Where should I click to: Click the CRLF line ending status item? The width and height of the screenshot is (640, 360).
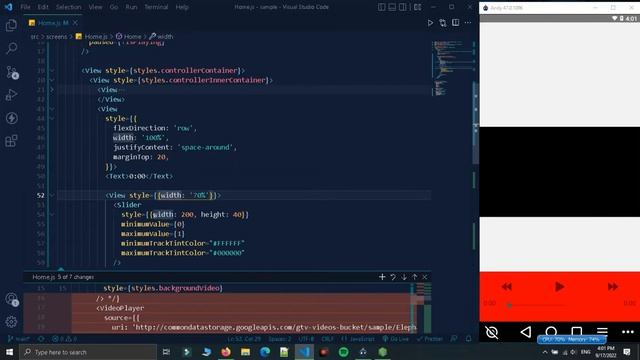pyautogui.click(x=327, y=339)
